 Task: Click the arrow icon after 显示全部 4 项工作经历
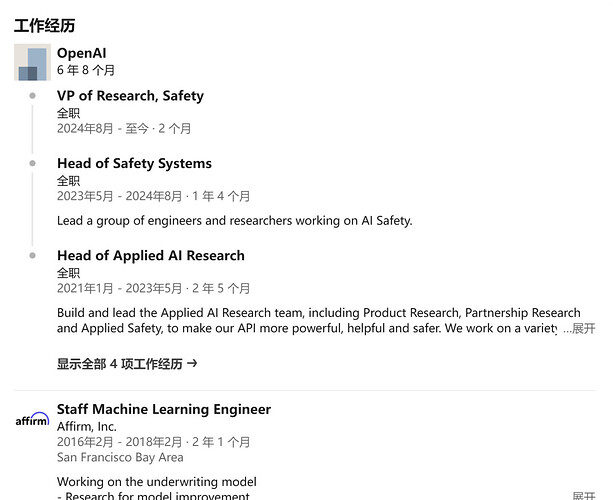click(x=192, y=364)
